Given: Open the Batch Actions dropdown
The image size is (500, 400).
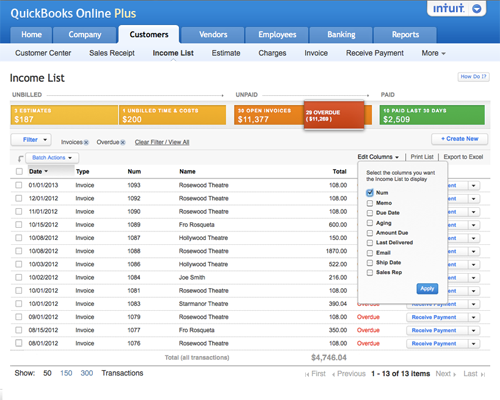Looking at the screenshot, I should pos(52,158).
